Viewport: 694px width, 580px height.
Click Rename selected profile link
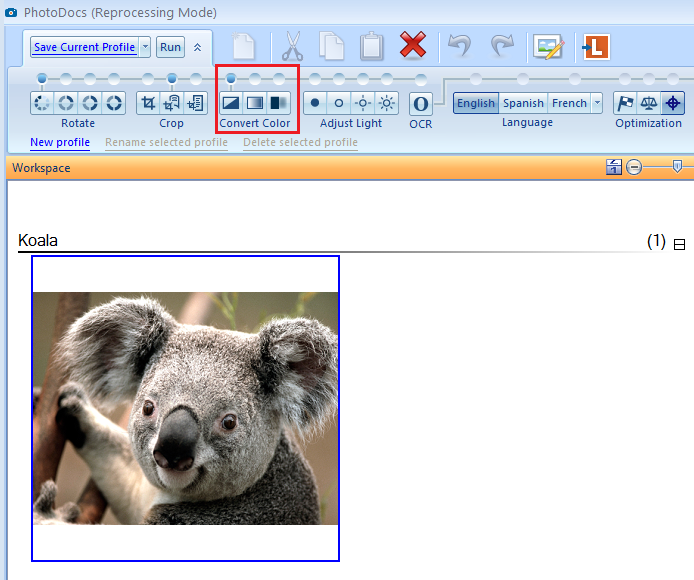point(166,142)
